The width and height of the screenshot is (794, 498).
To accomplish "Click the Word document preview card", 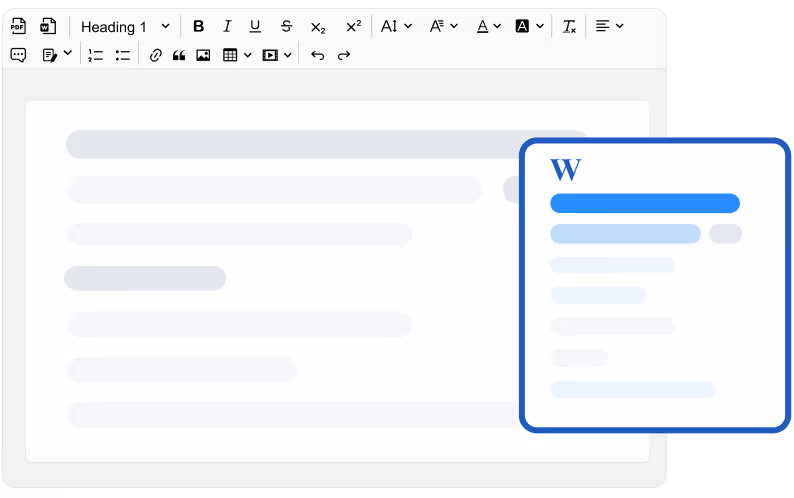I will (654, 285).
